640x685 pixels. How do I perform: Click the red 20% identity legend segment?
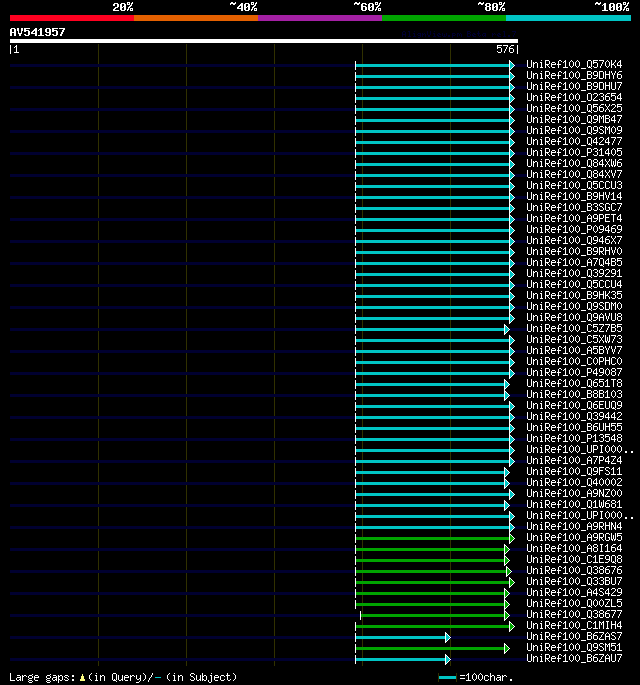pos(72,18)
